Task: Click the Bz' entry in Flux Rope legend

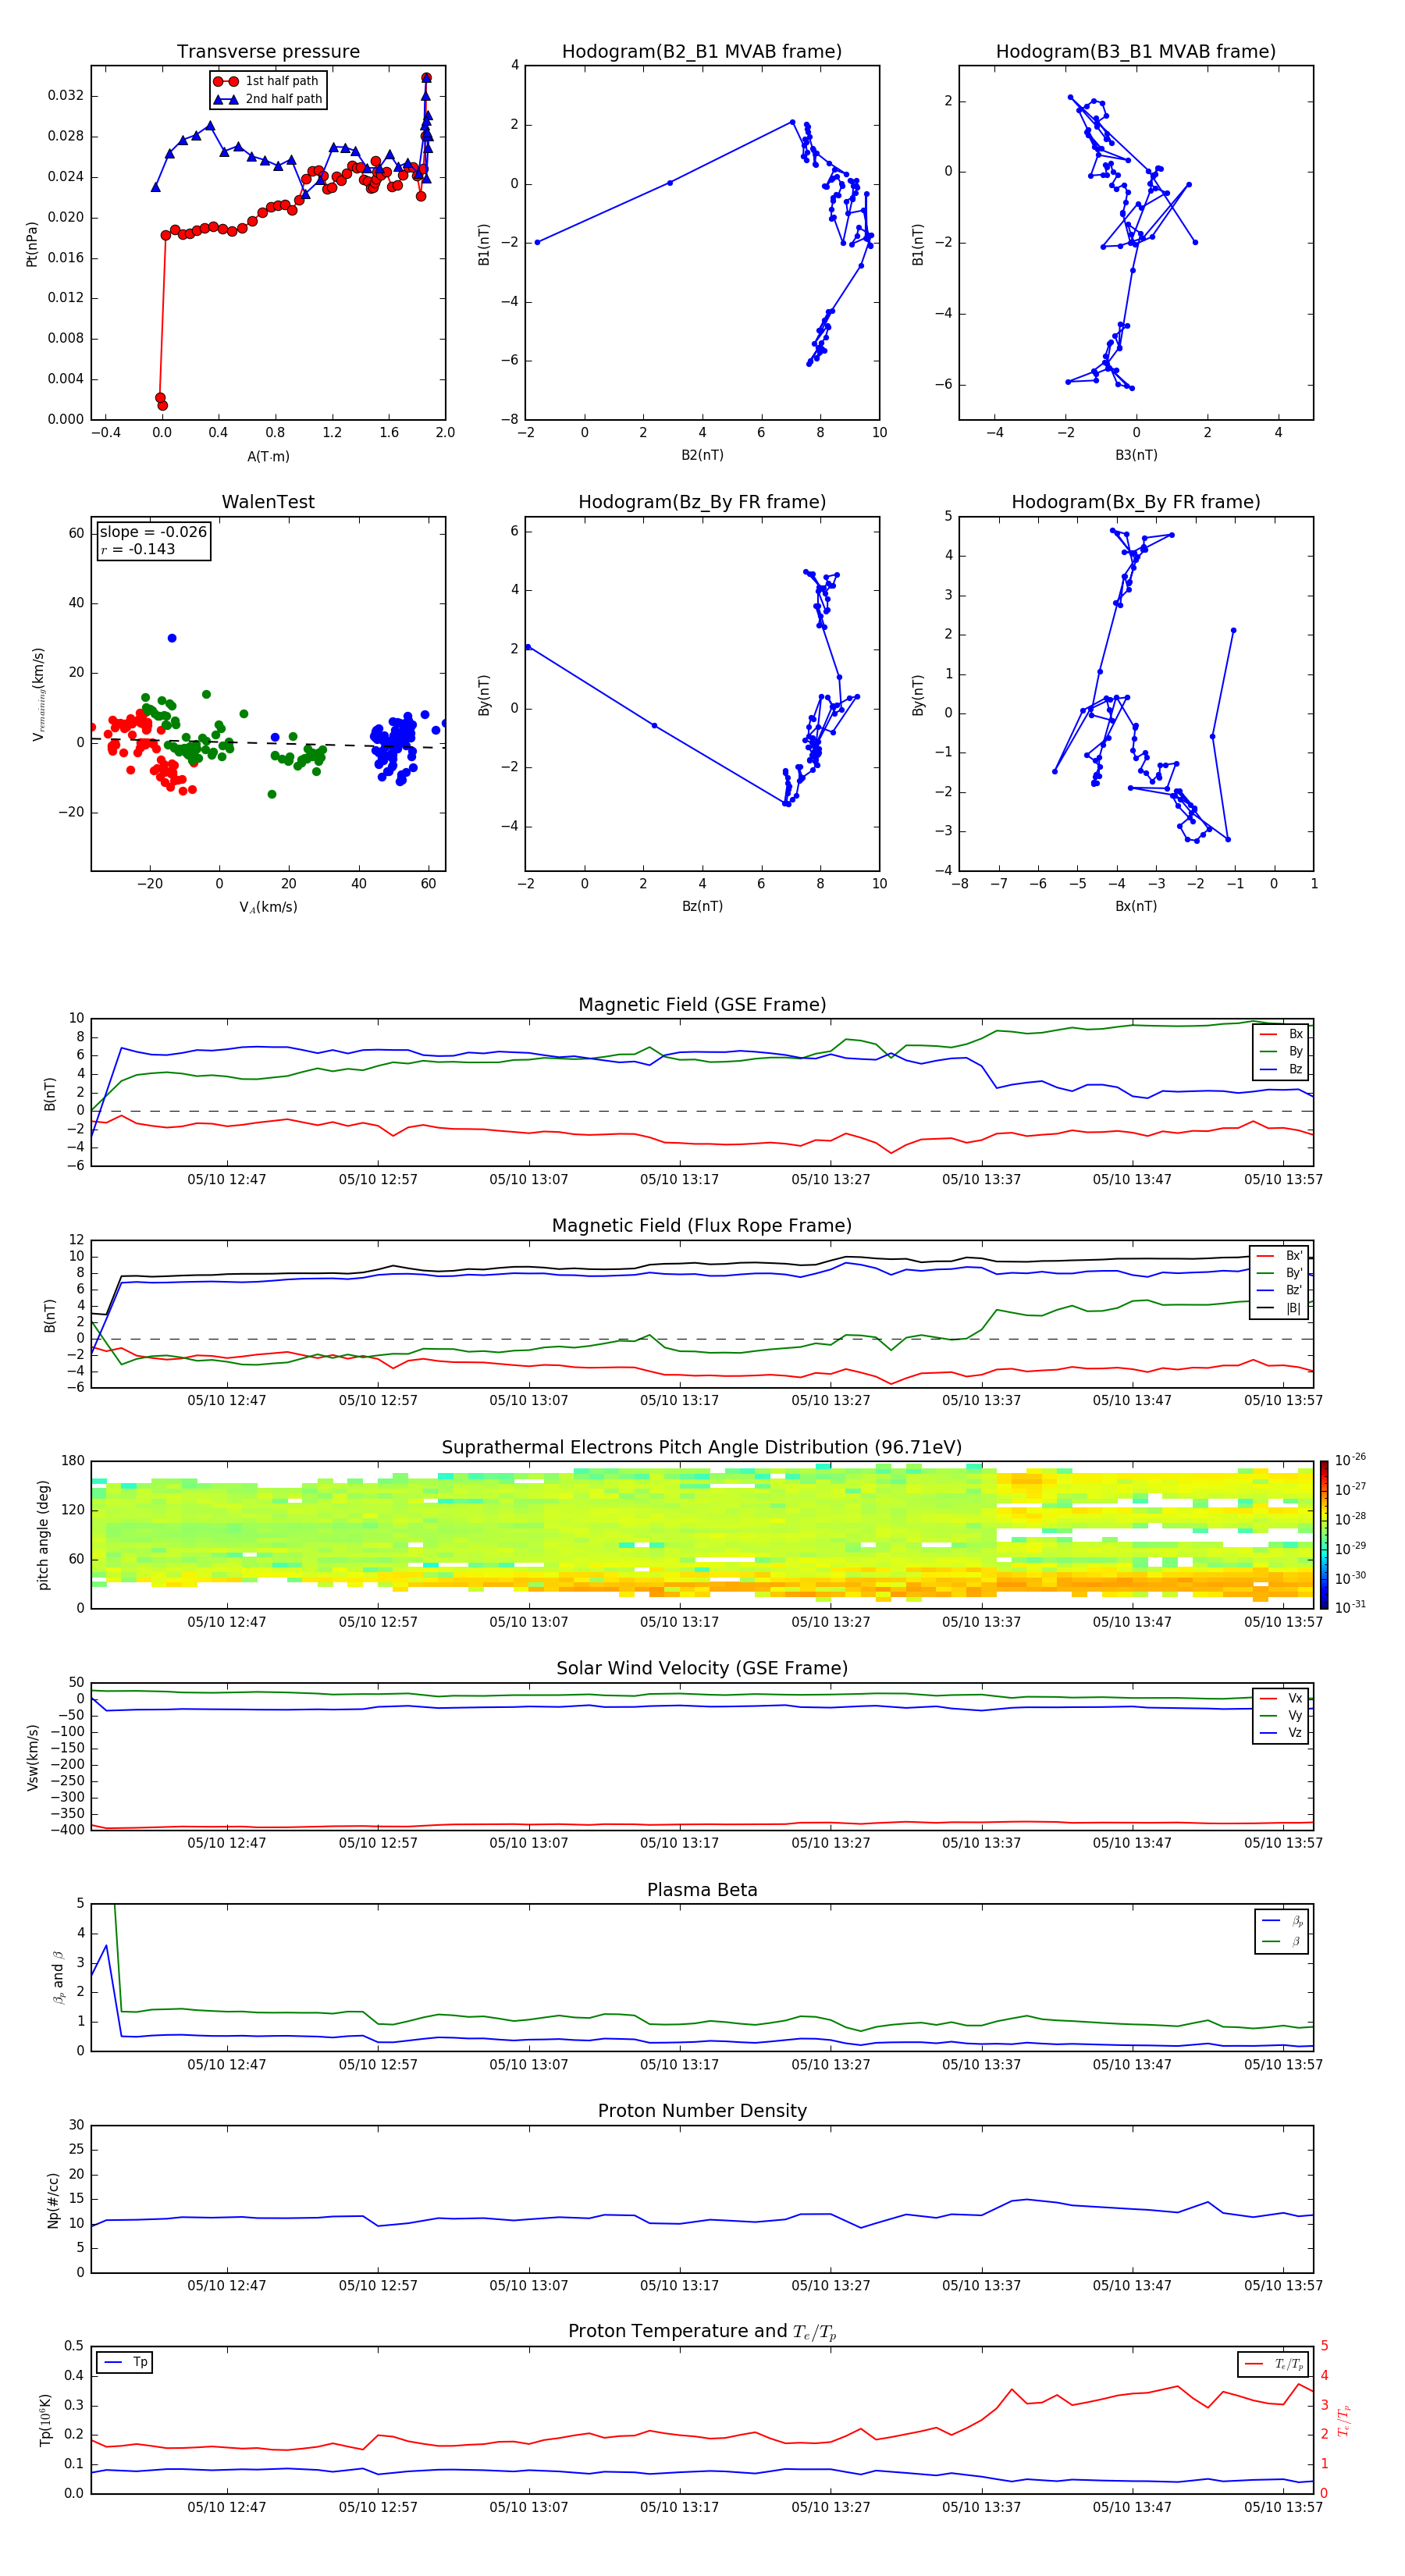Action: point(1280,1291)
